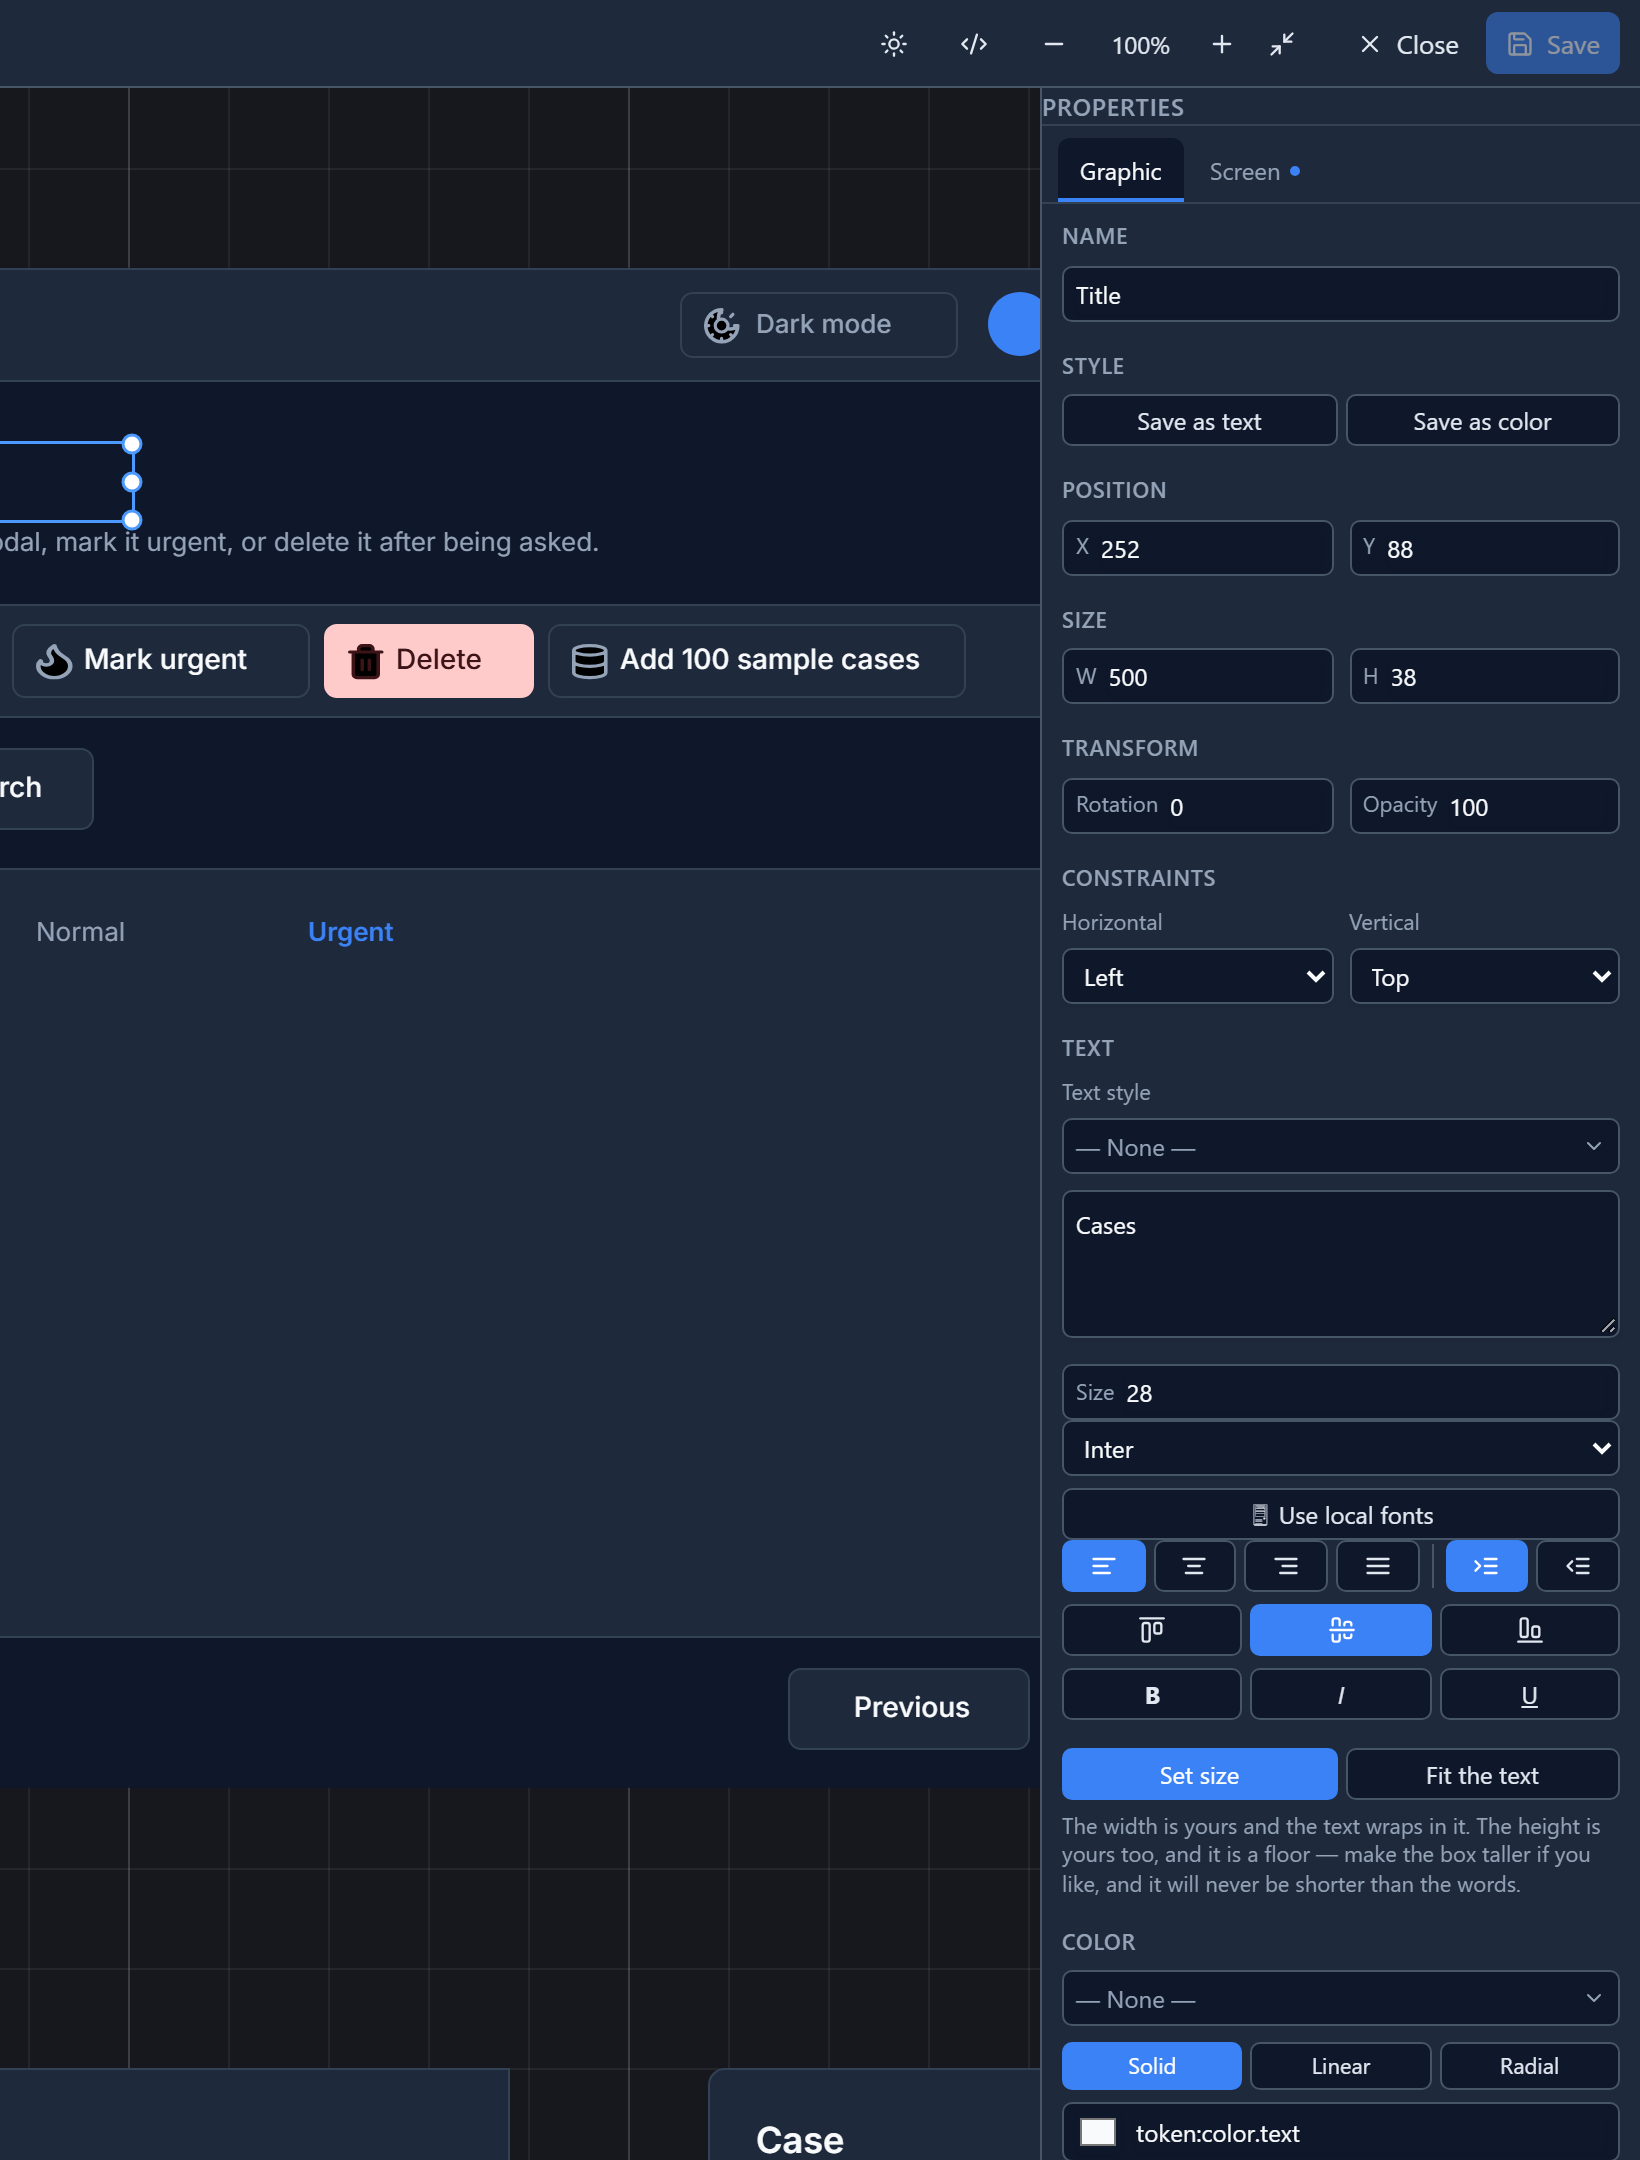Click Save as text button
The width and height of the screenshot is (1640, 2160).
1199,421
